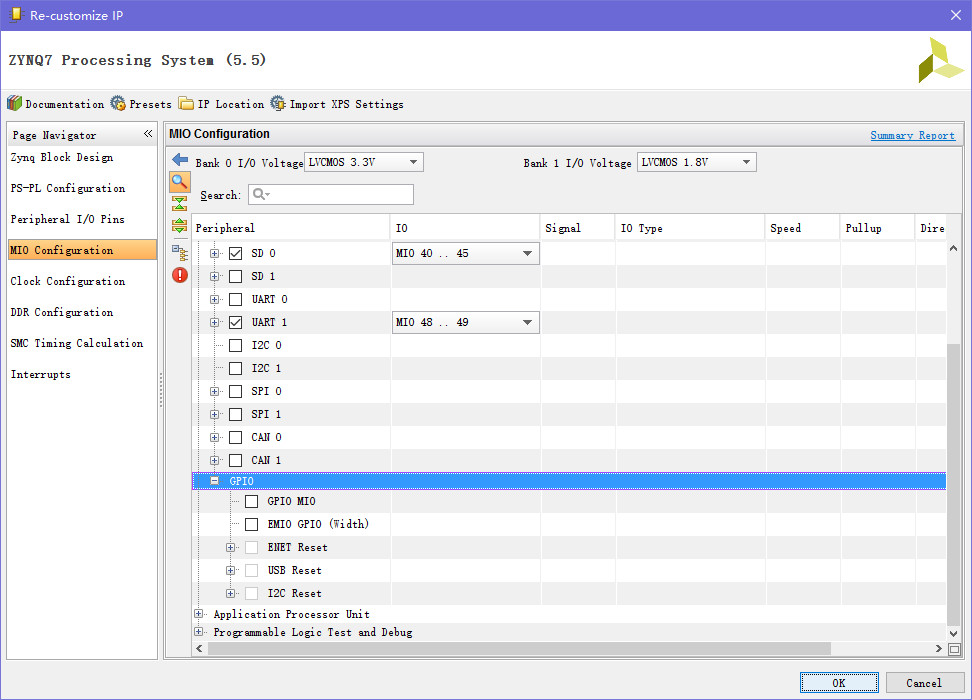This screenshot has height=700, width=972.
Task: Uncheck the SD 0 peripheral
Action: (235, 253)
